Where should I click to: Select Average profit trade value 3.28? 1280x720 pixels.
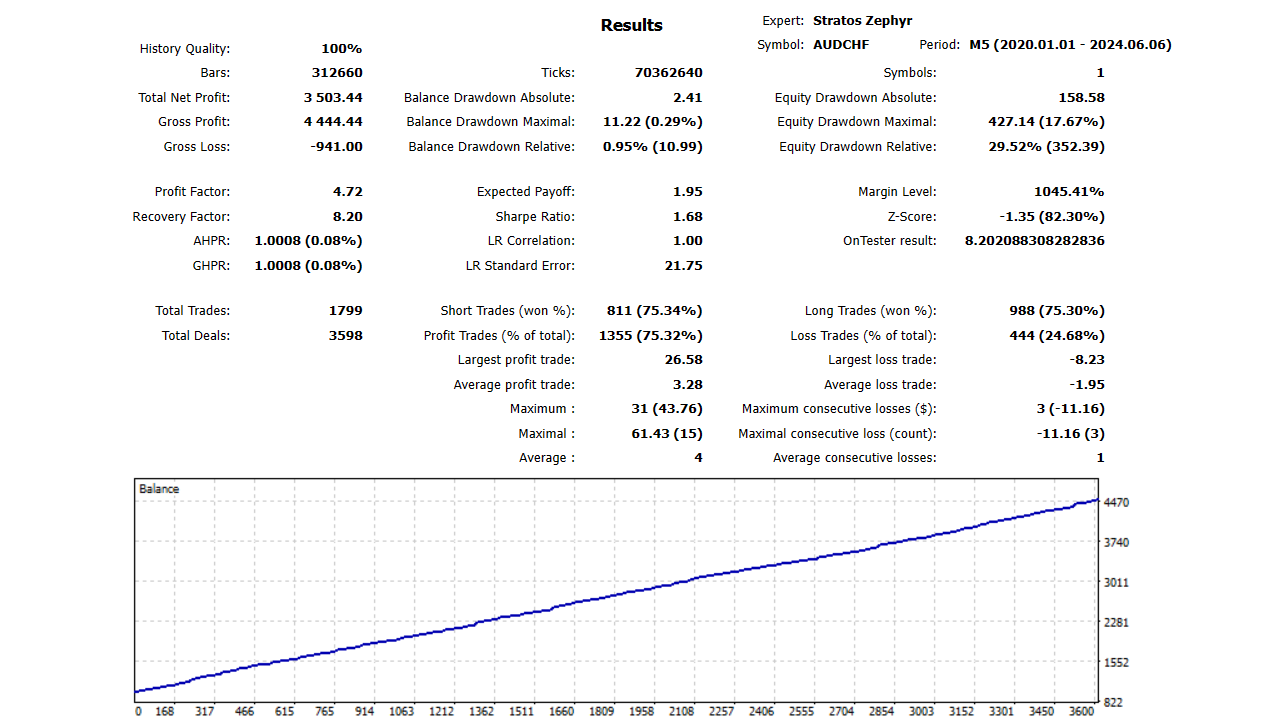pyautogui.click(x=688, y=385)
